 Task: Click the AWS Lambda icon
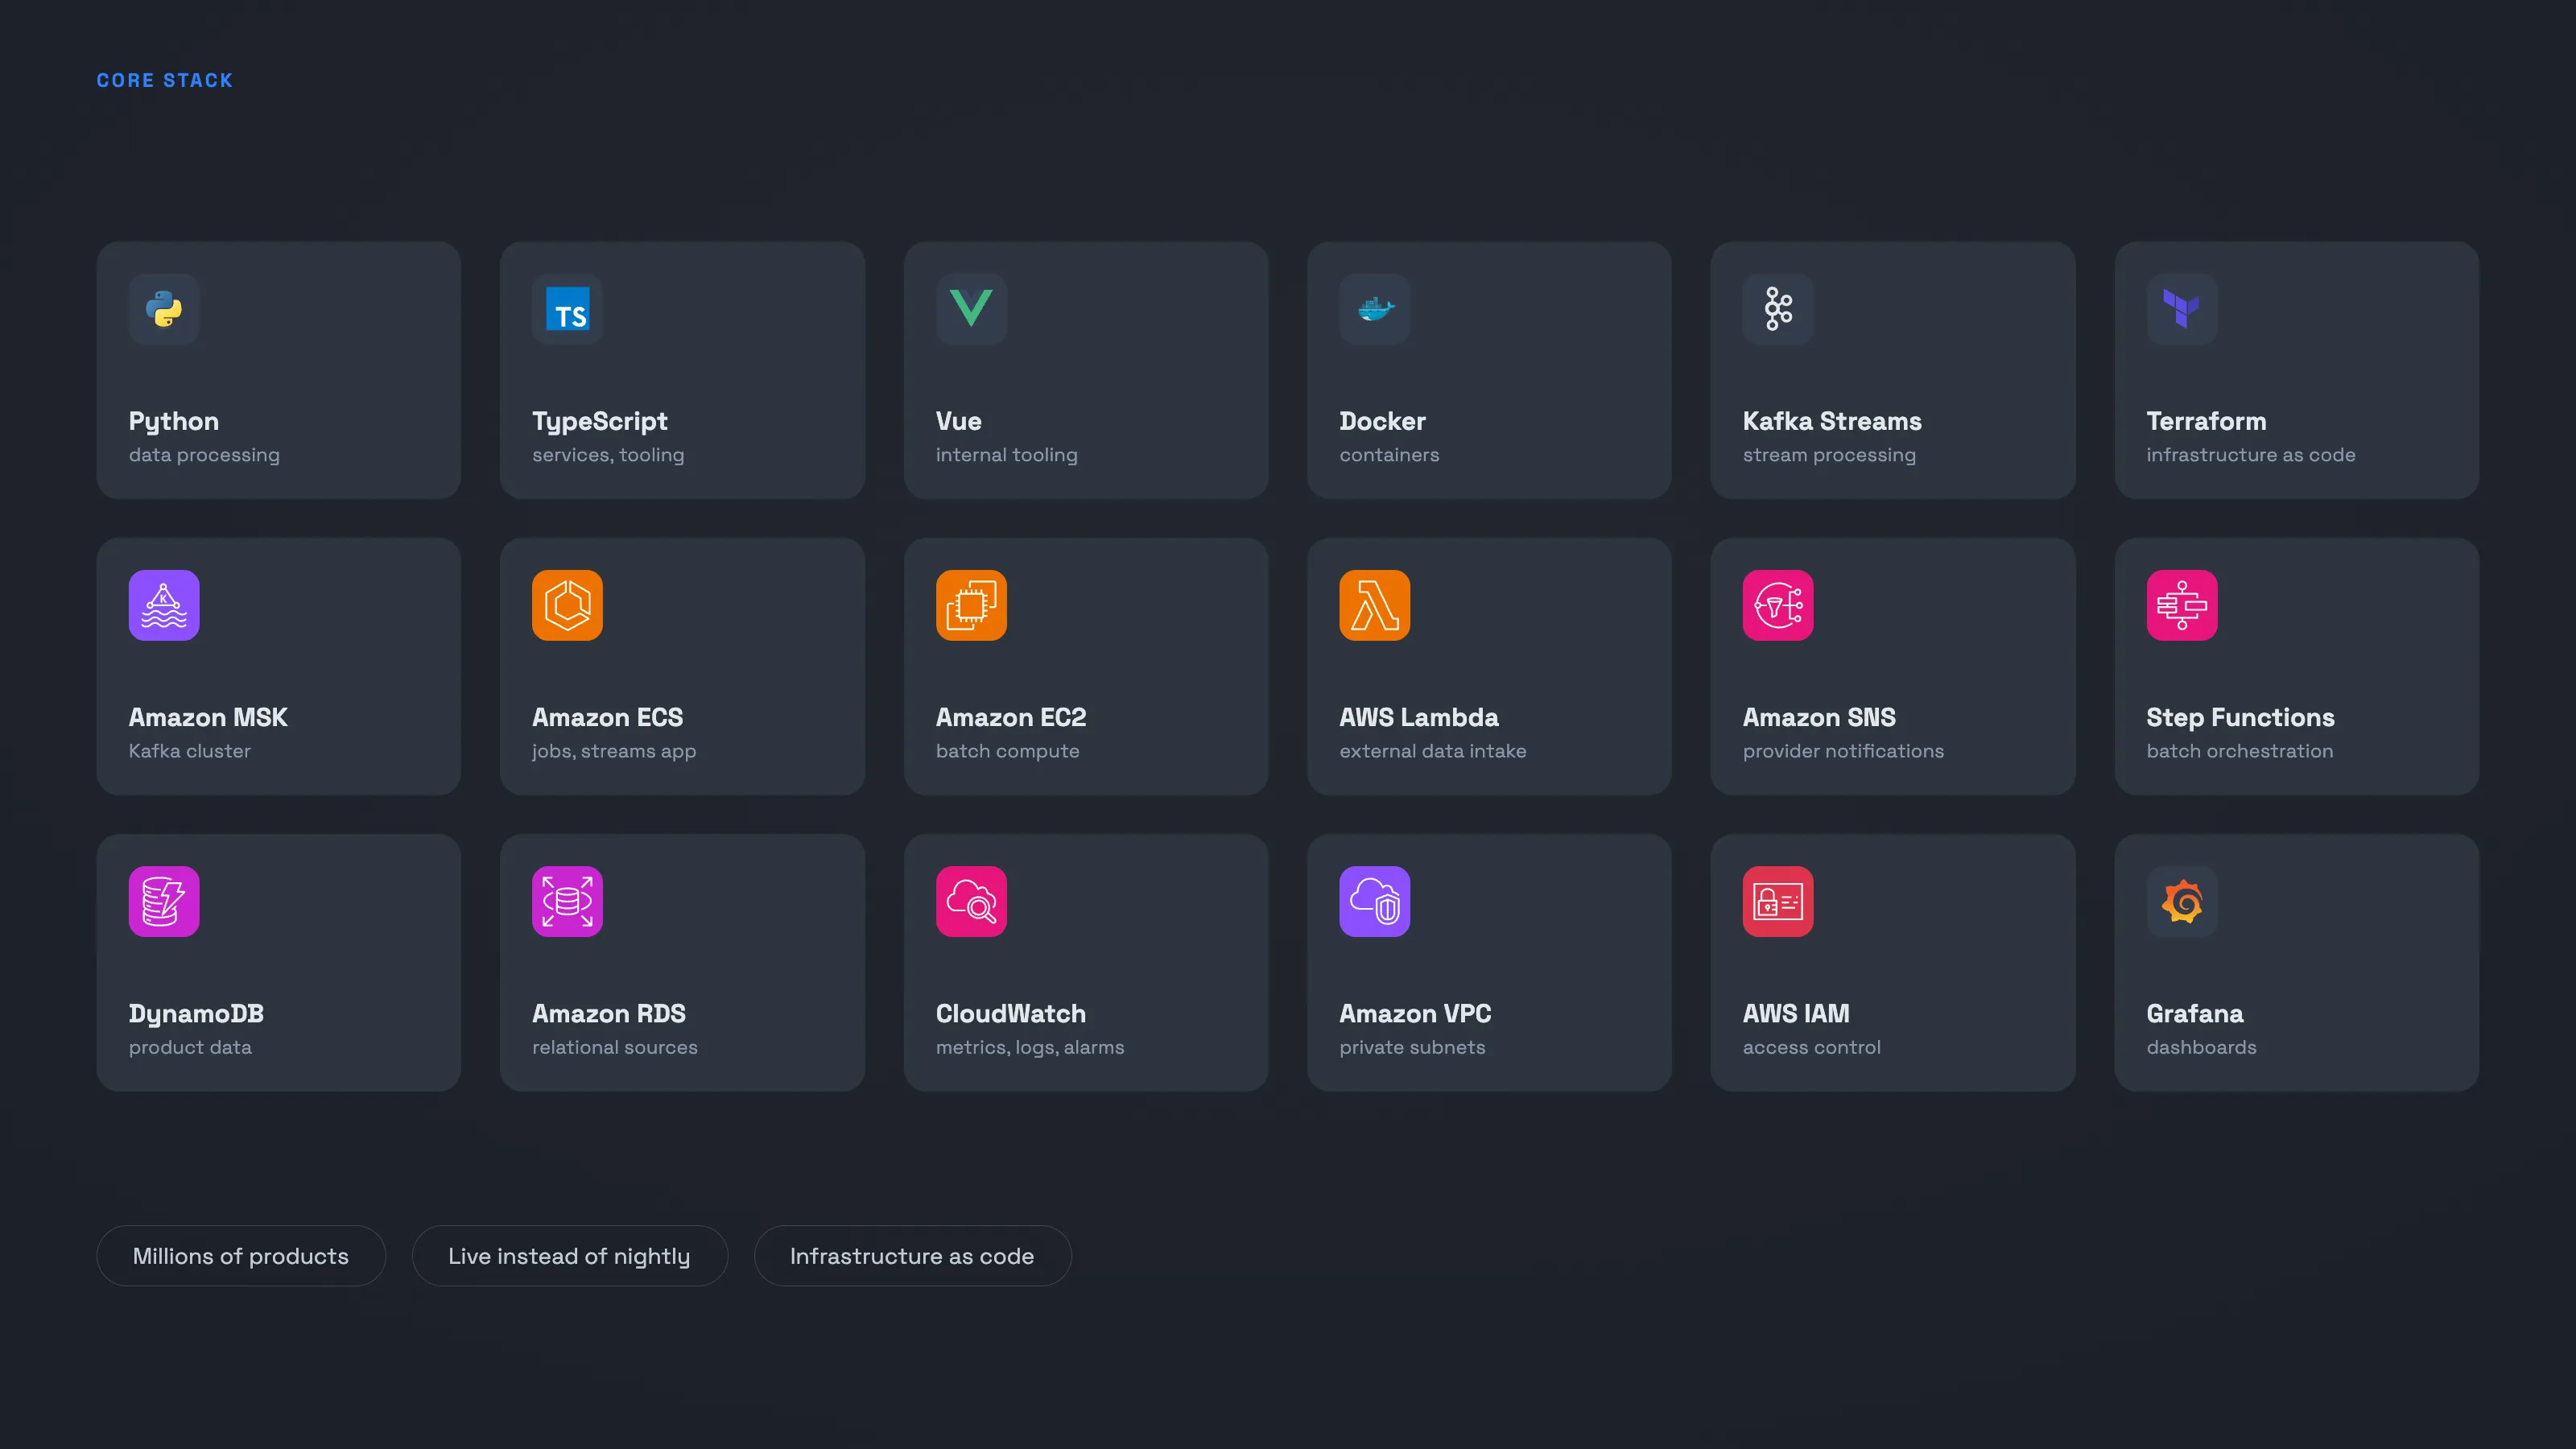pos(1375,605)
